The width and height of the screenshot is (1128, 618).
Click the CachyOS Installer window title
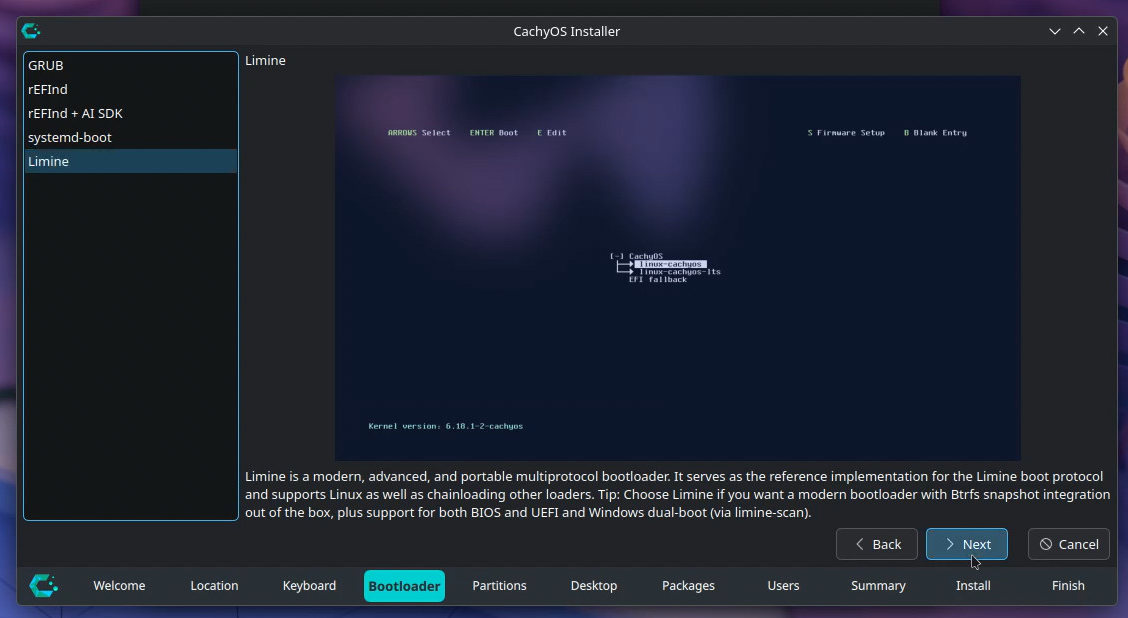tap(566, 31)
